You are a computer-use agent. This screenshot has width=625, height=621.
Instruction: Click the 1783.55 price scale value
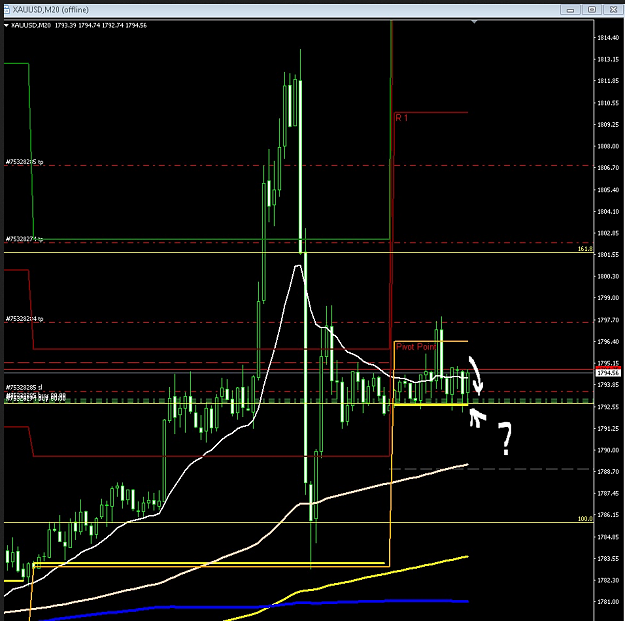coord(608,558)
